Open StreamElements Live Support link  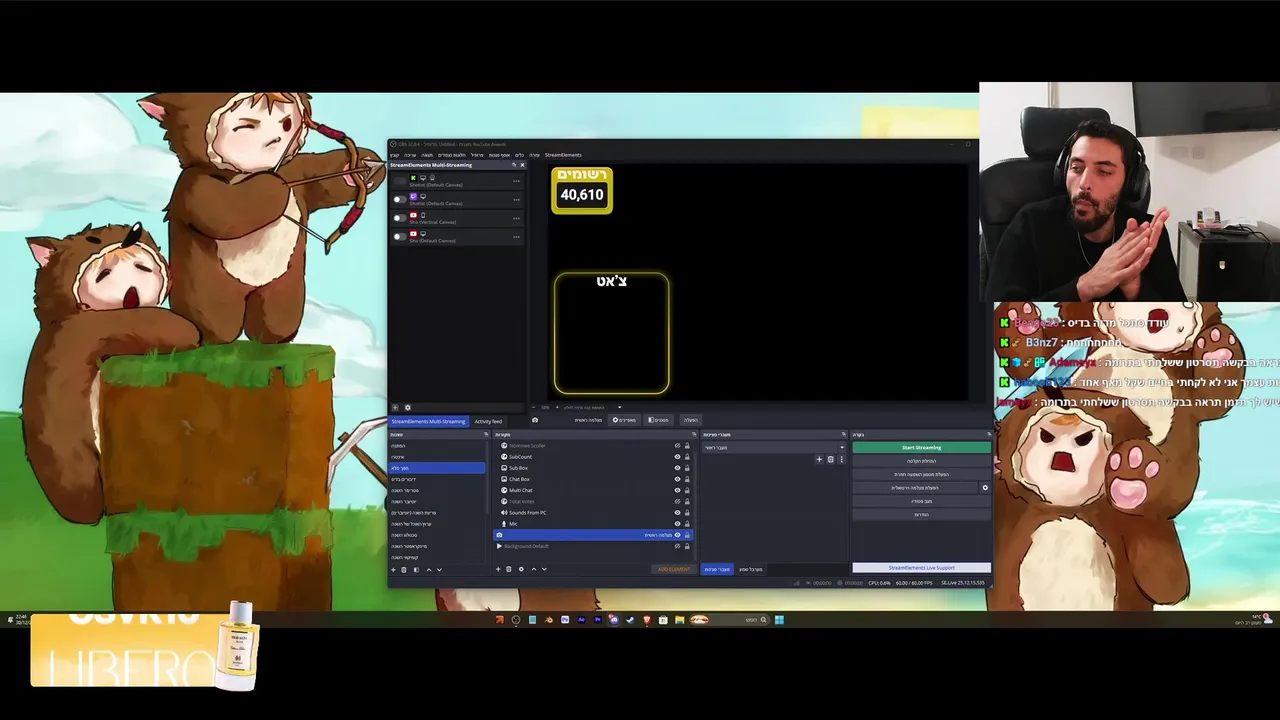tap(921, 568)
